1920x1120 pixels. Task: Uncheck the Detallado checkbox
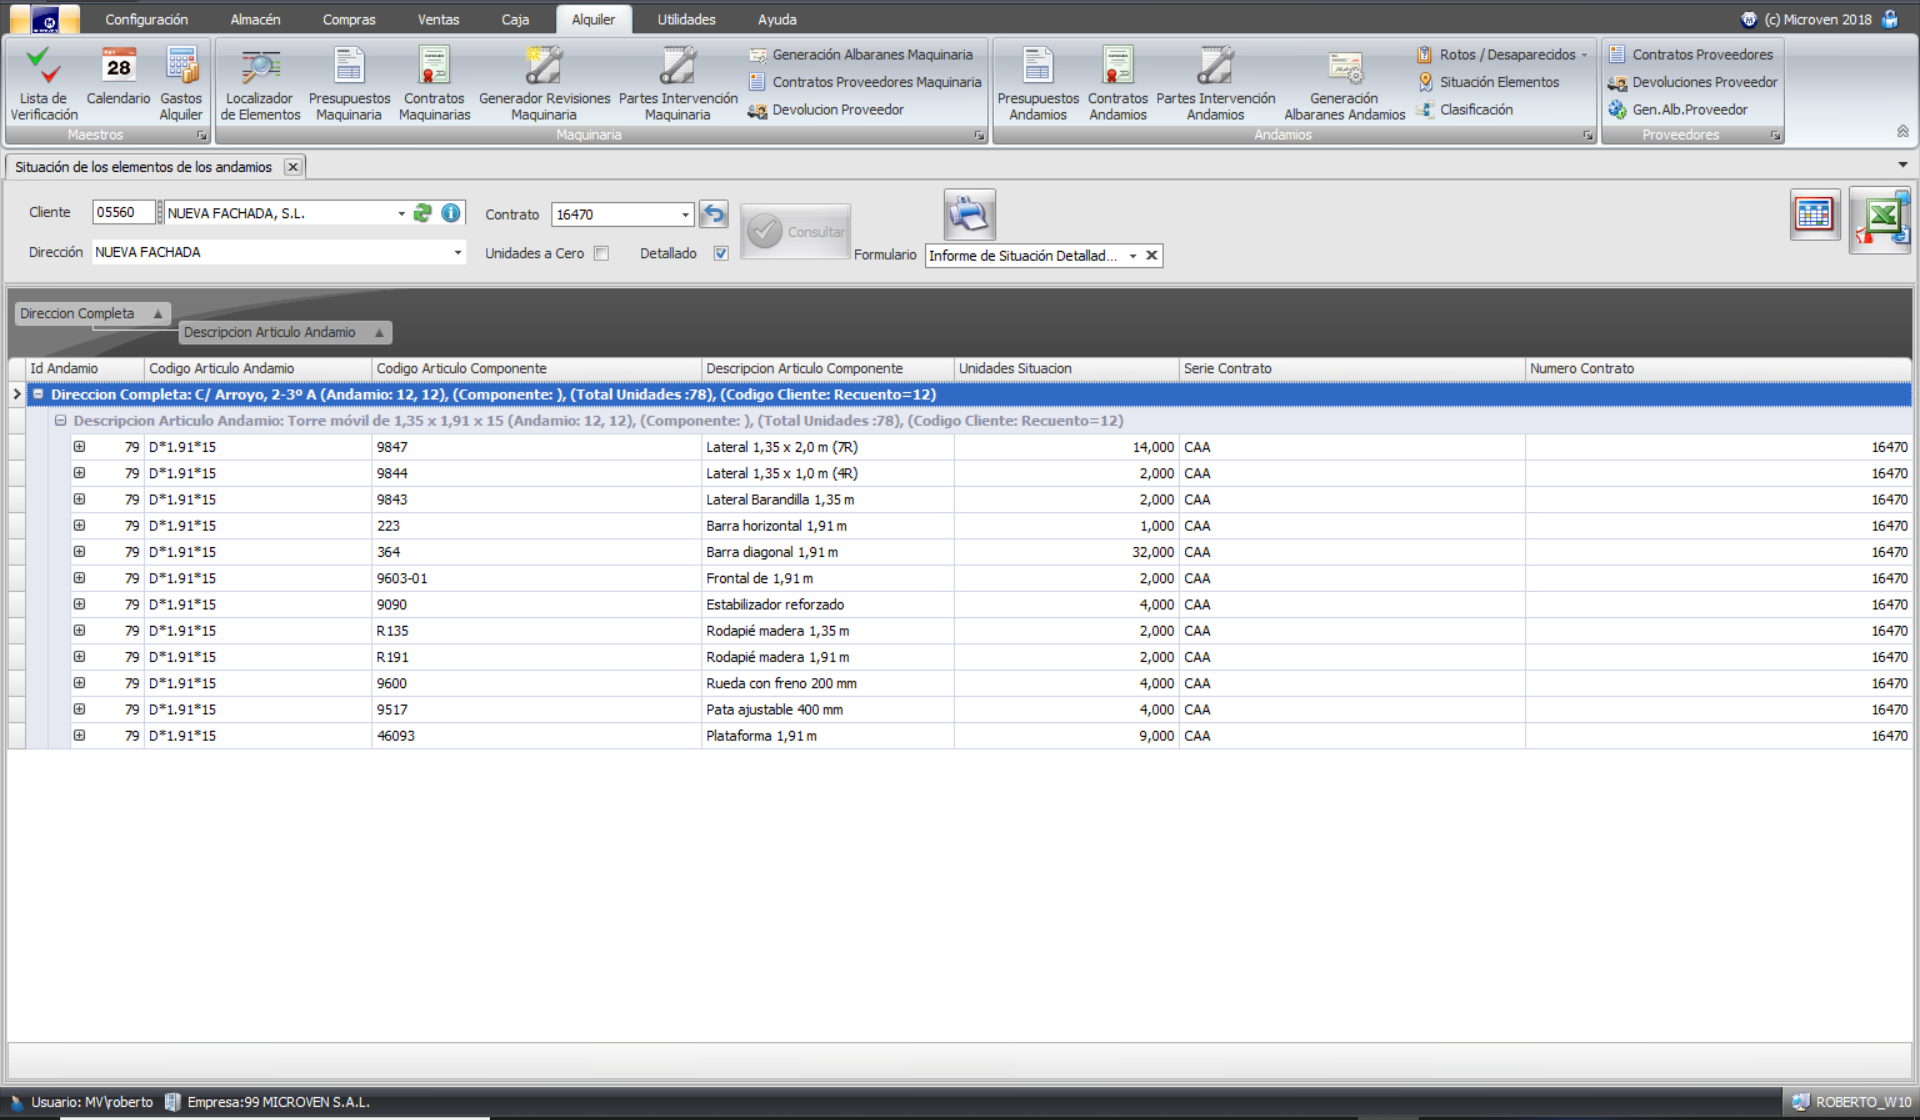click(721, 254)
